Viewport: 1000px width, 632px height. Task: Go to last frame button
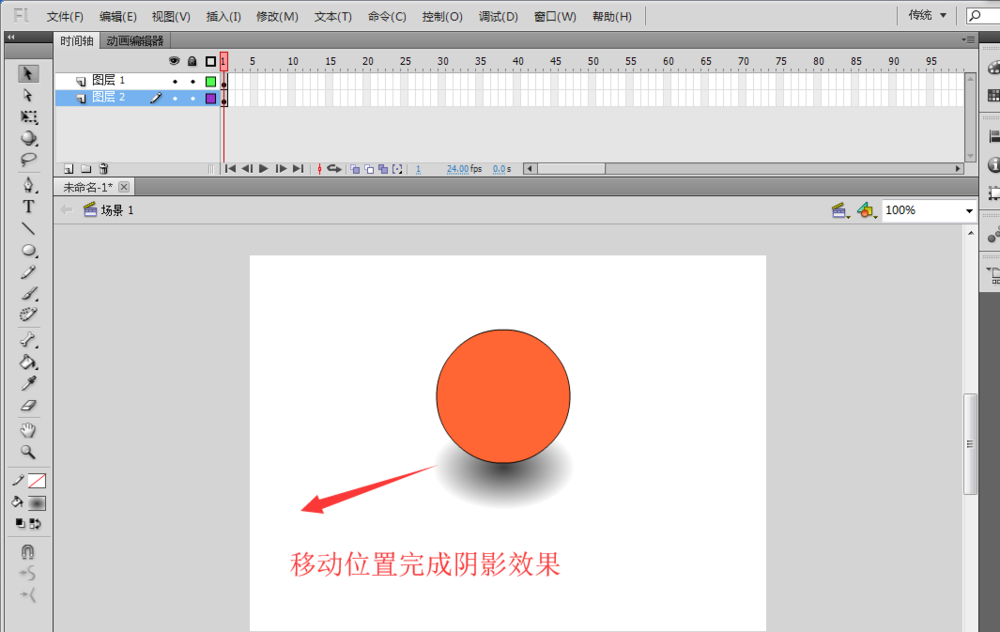(x=298, y=168)
